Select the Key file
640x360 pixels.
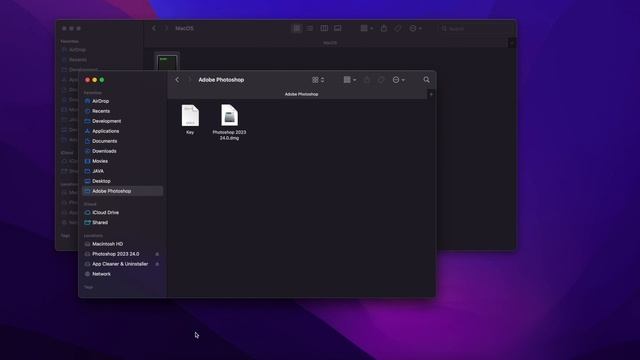tap(190, 119)
